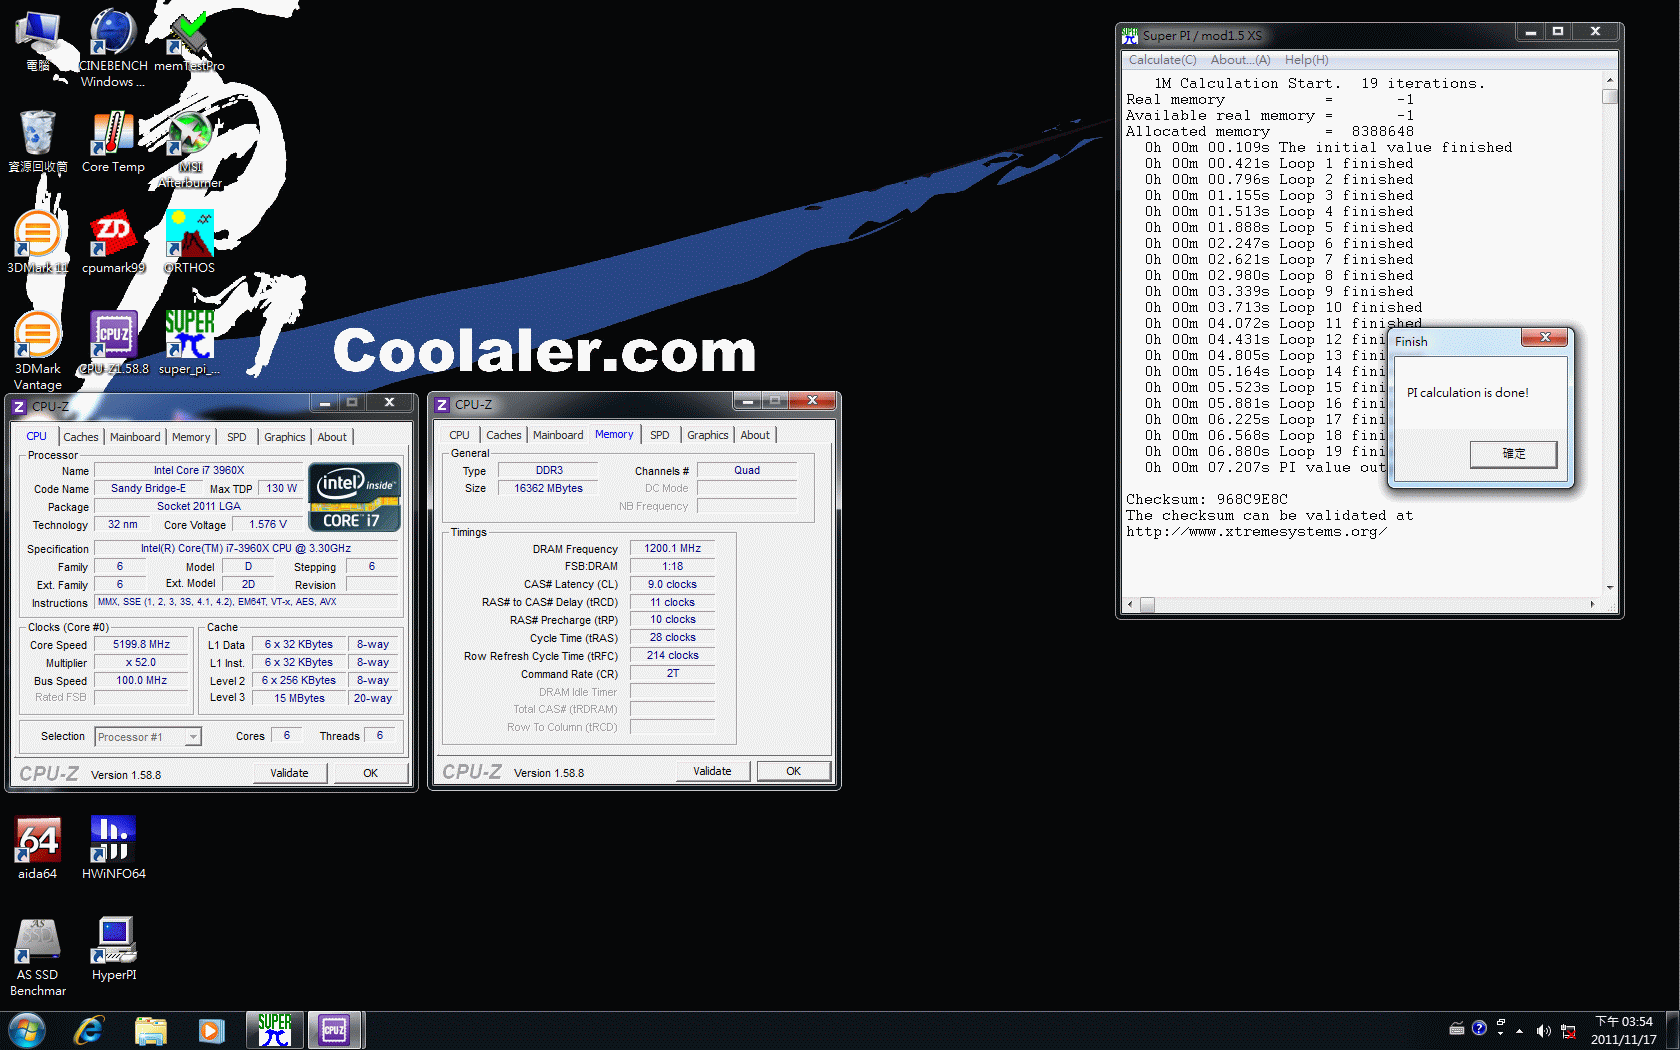Open About tab in right CPU-Z window
The image size is (1680, 1050).
tap(755, 435)
